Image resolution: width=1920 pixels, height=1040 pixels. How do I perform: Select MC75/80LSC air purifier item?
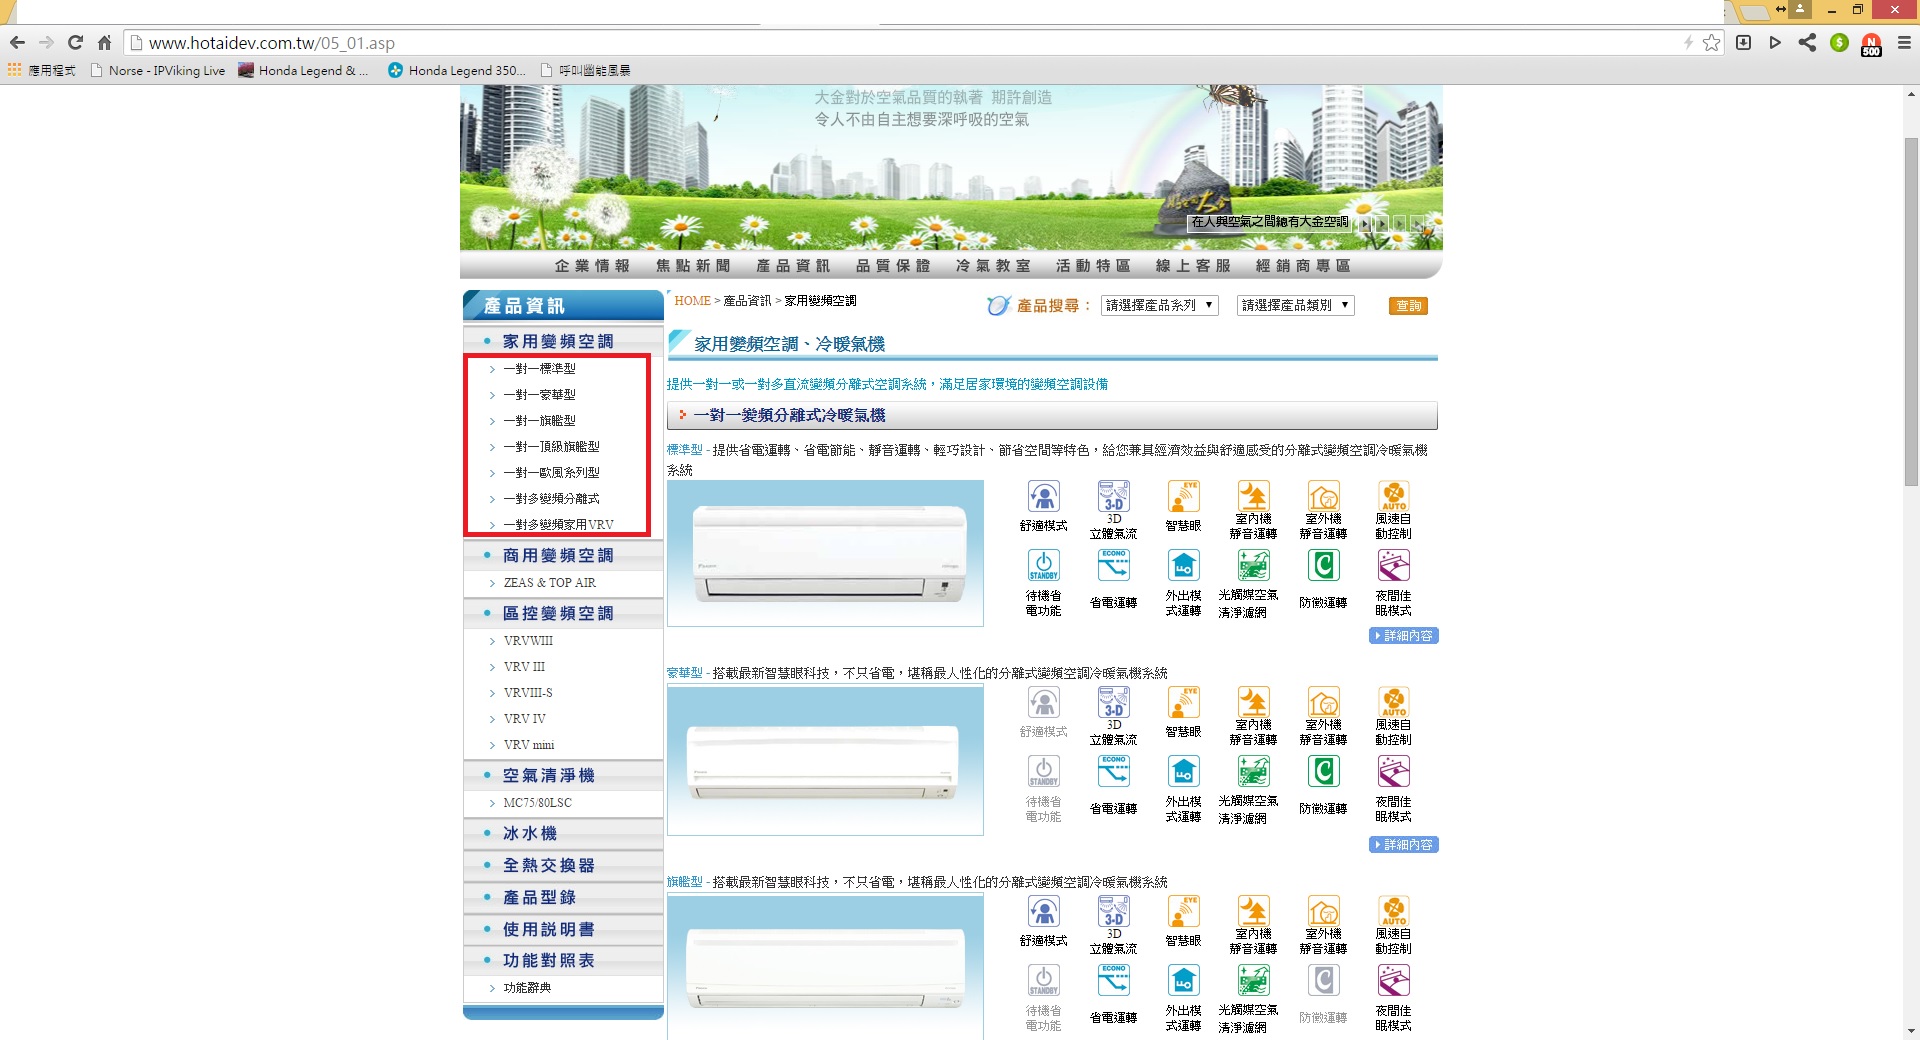click(x=538, y=803)
